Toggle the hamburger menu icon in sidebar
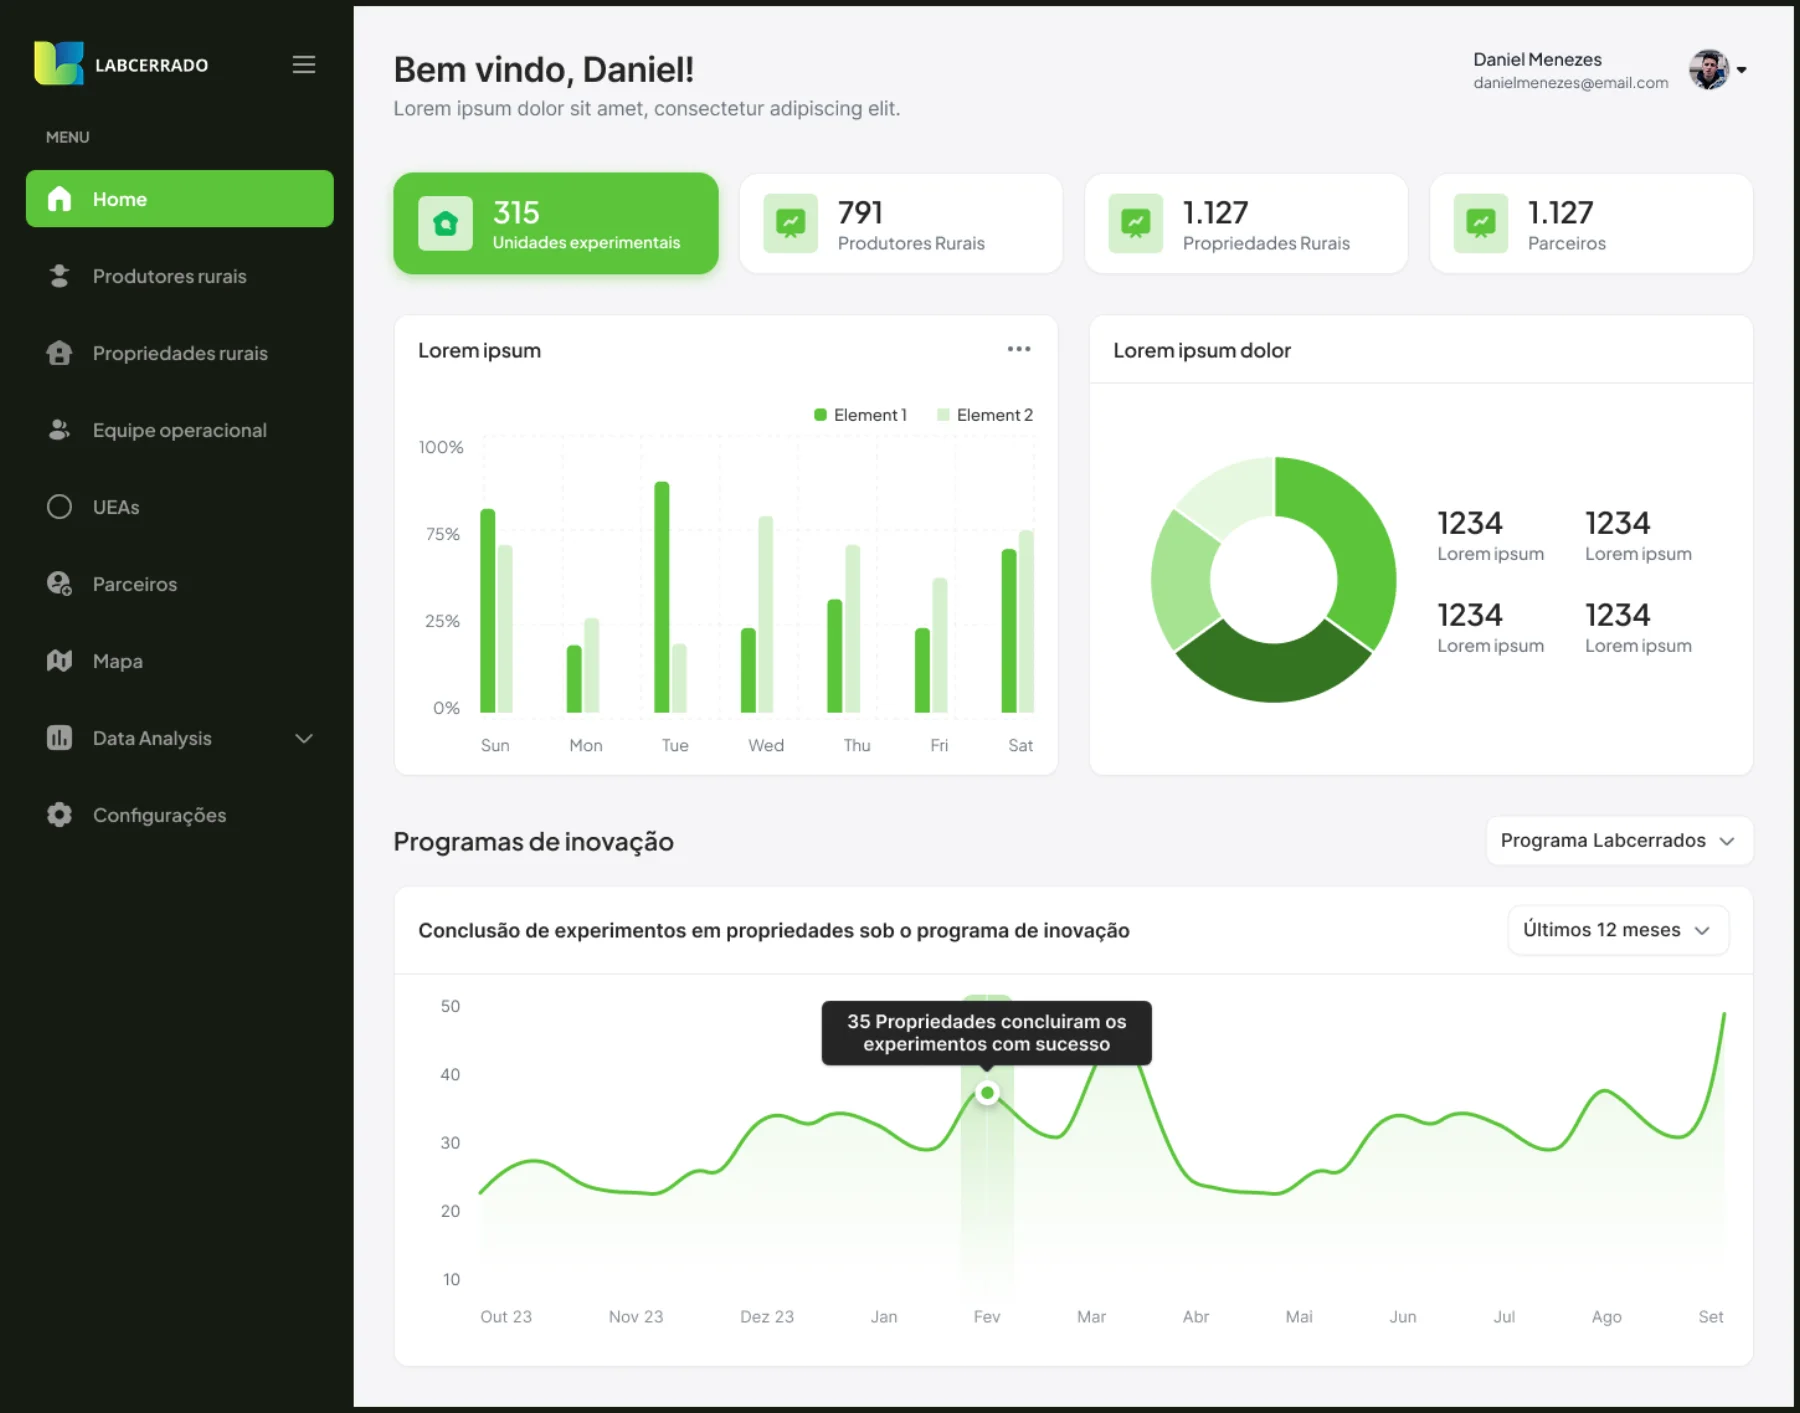 click(x=304, y=65)
